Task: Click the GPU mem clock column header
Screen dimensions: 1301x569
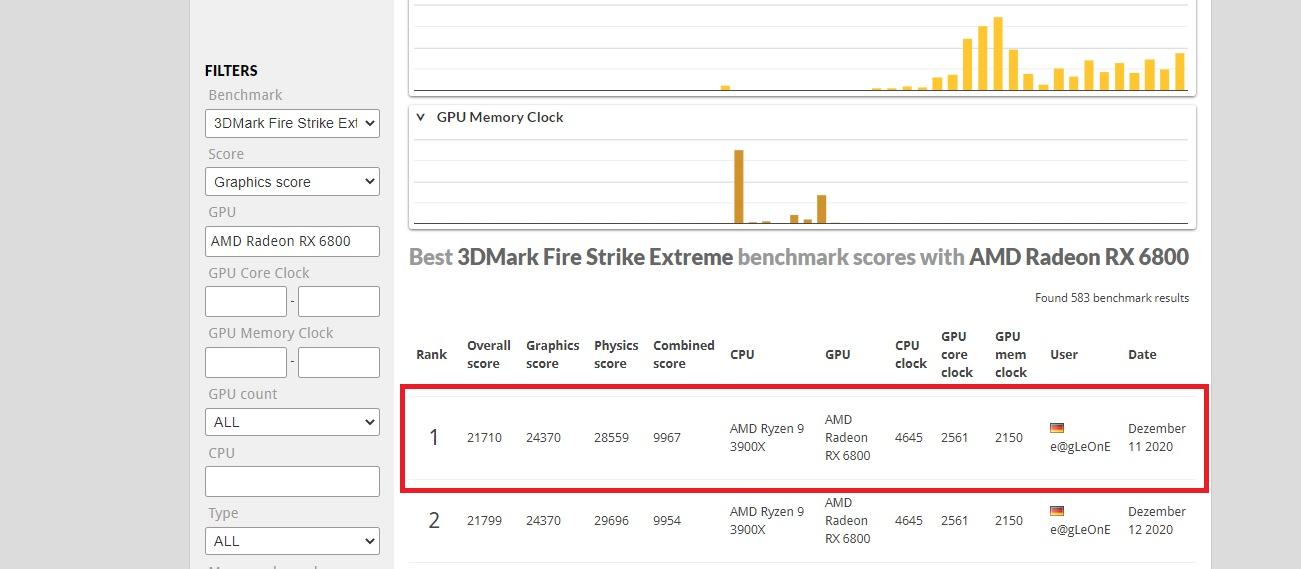Action: click(1011, 354)
